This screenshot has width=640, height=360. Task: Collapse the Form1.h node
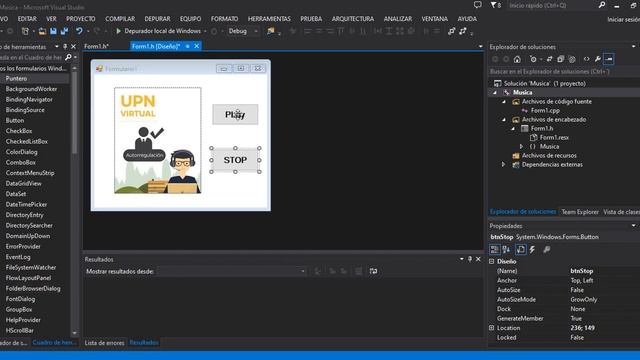click(513, 129)
